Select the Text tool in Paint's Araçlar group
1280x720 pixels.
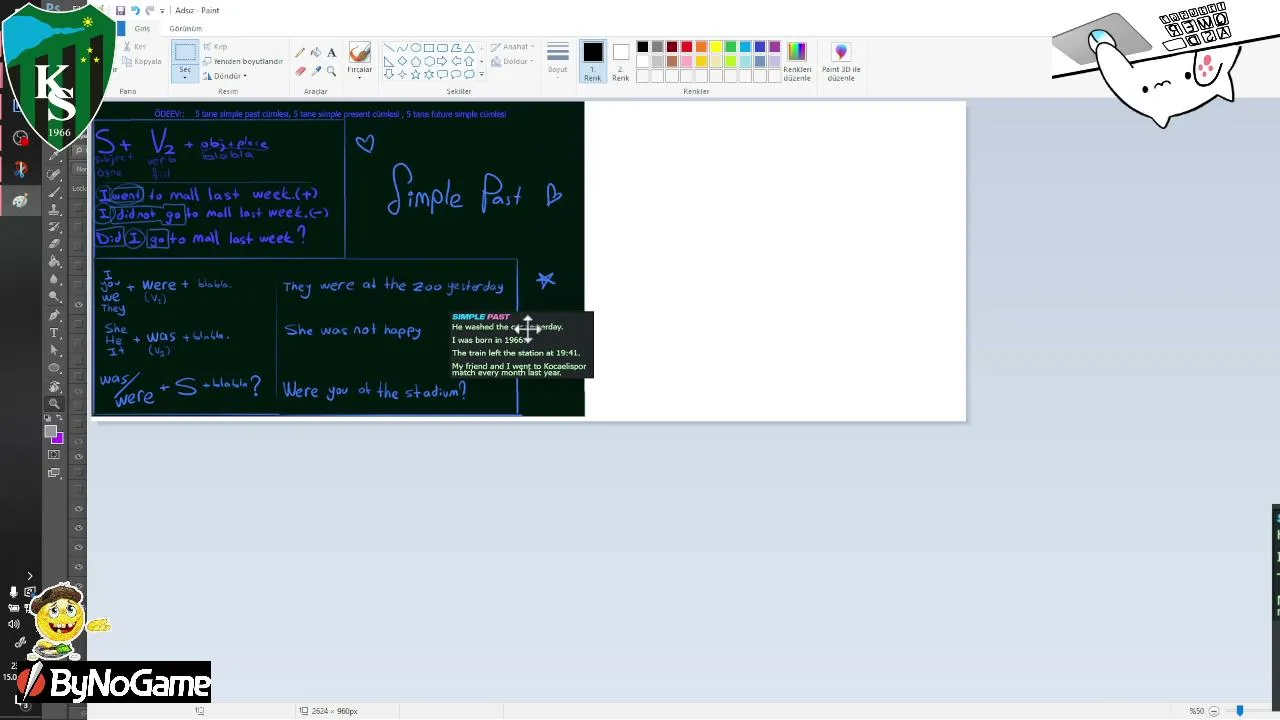[x=332, y=52]
